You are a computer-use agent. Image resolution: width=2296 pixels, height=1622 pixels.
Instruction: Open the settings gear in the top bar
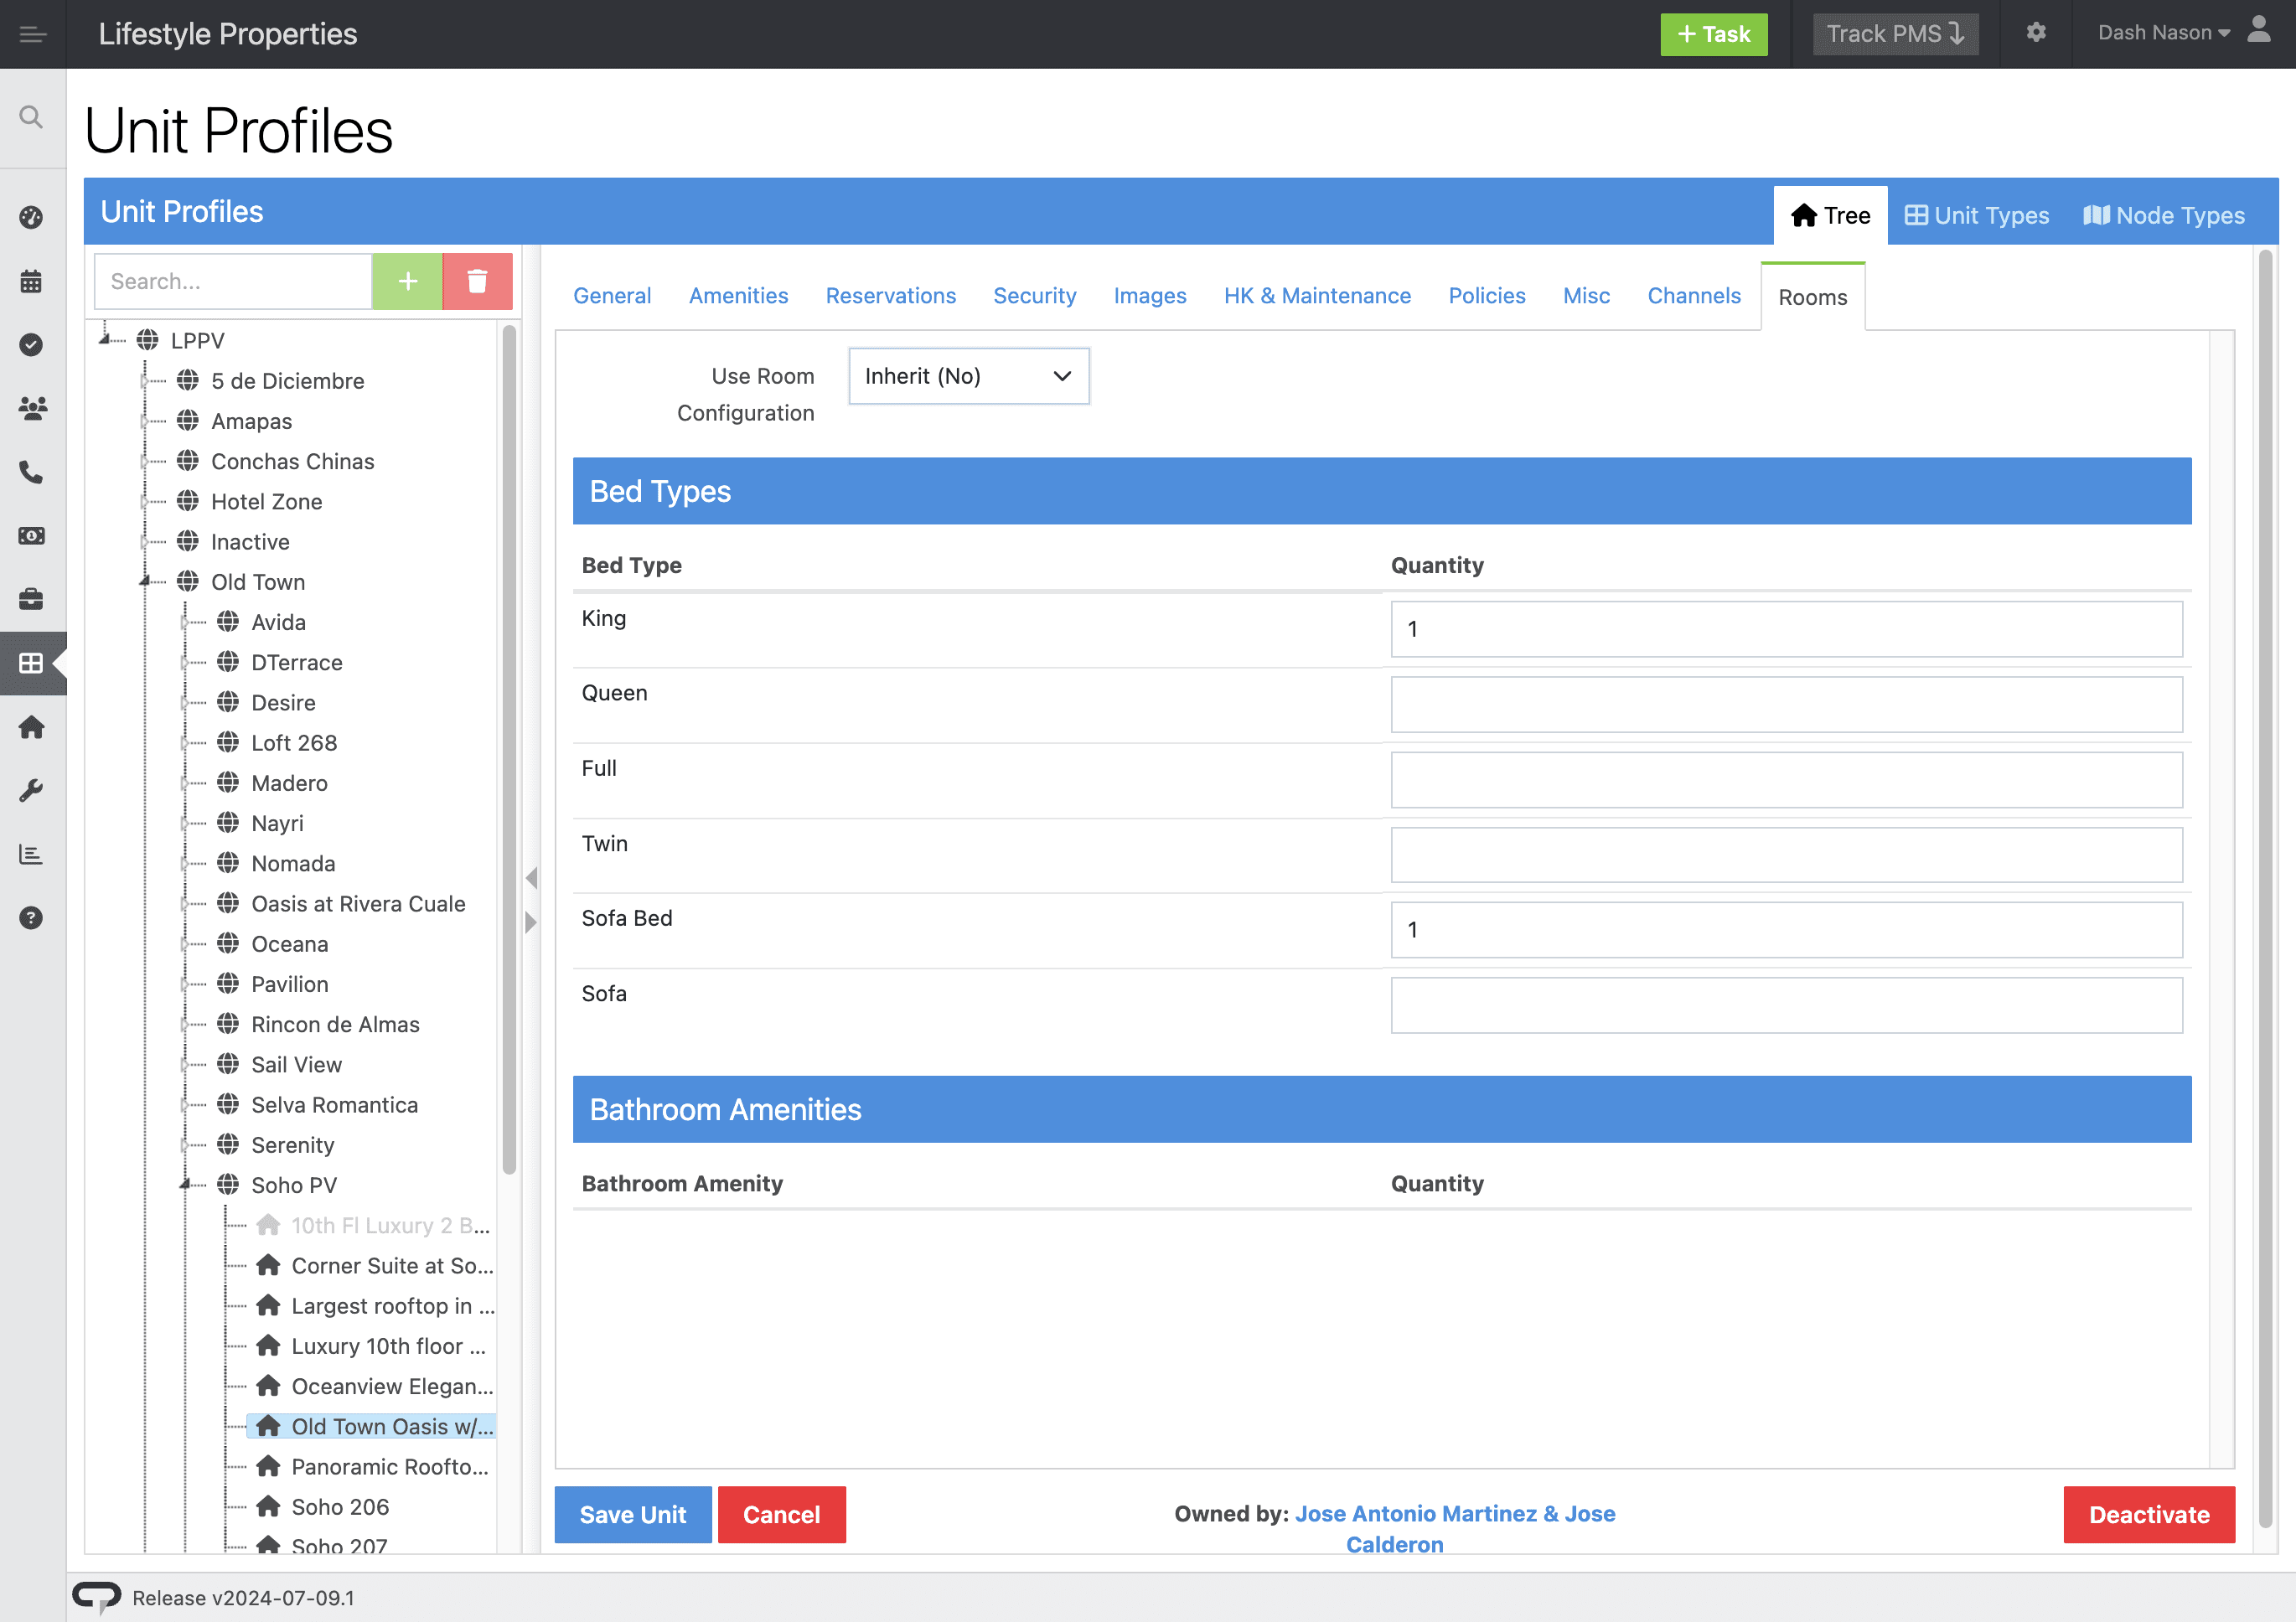click(2036, 33)
